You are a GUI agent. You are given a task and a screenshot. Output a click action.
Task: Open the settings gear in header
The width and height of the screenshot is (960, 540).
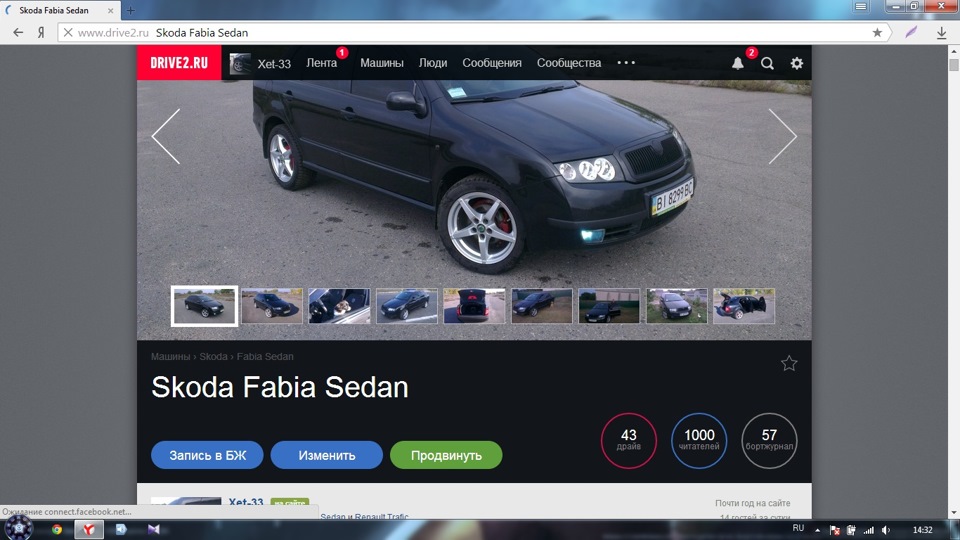click(x=797, y=63)
